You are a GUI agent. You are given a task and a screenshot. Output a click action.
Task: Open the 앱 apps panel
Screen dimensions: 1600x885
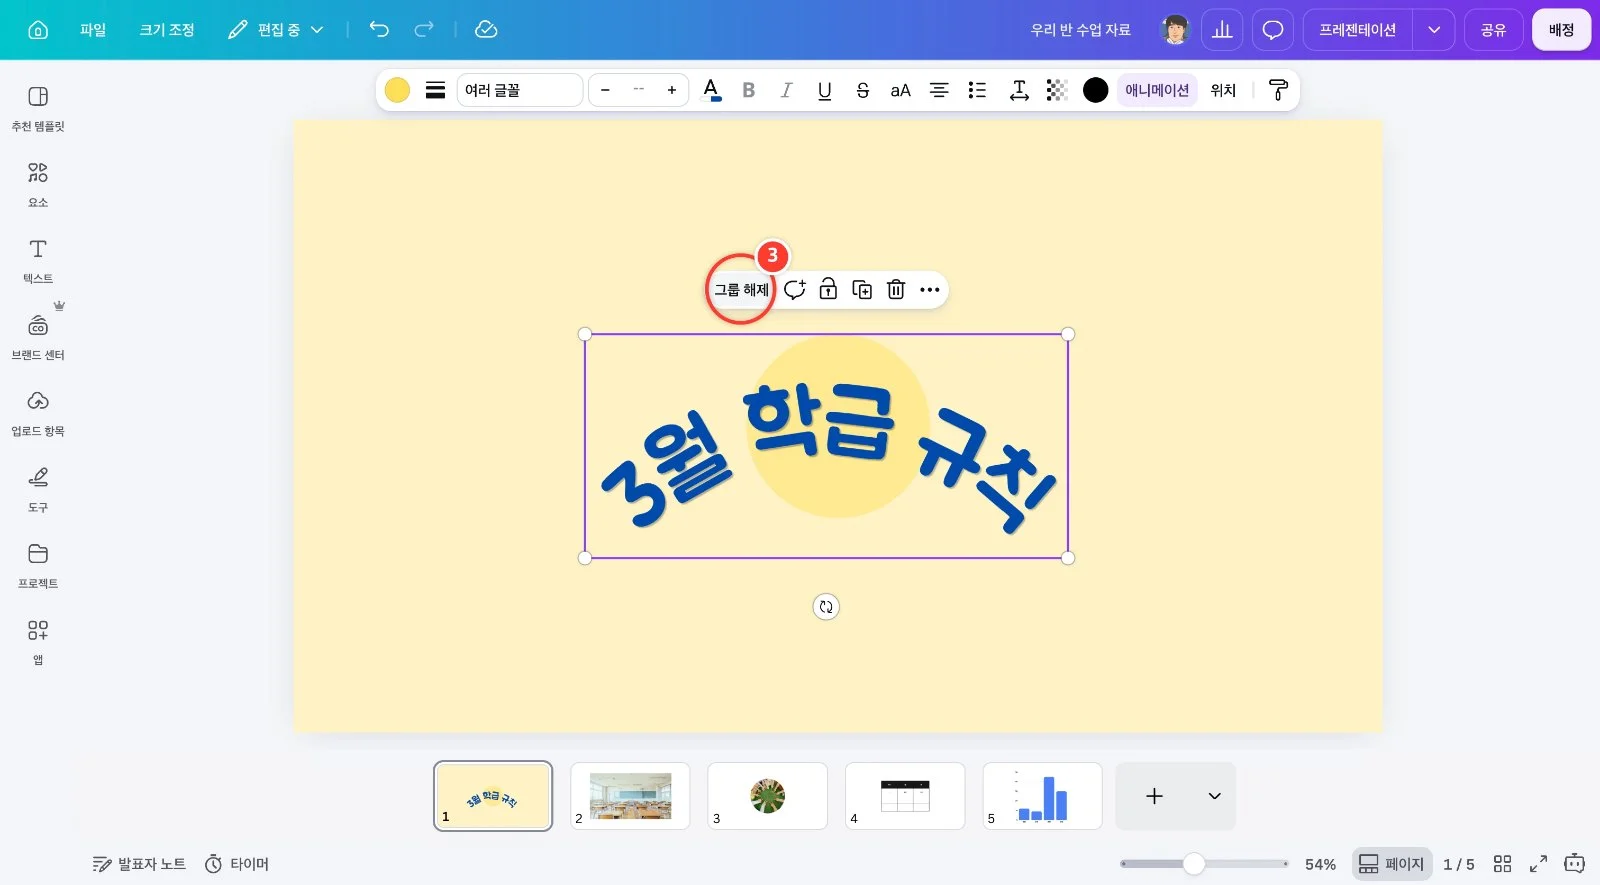pos(38,641)
